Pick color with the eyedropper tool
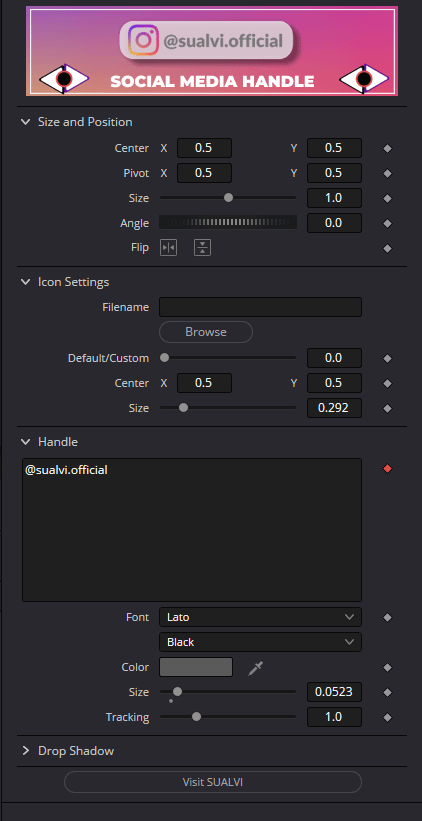 (256, 668)
